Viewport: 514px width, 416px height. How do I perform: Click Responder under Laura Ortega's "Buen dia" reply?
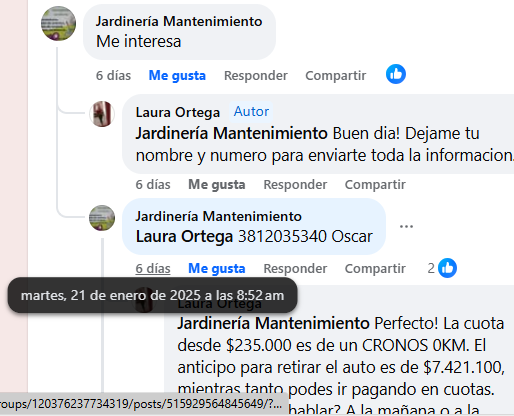pos(295,184)
